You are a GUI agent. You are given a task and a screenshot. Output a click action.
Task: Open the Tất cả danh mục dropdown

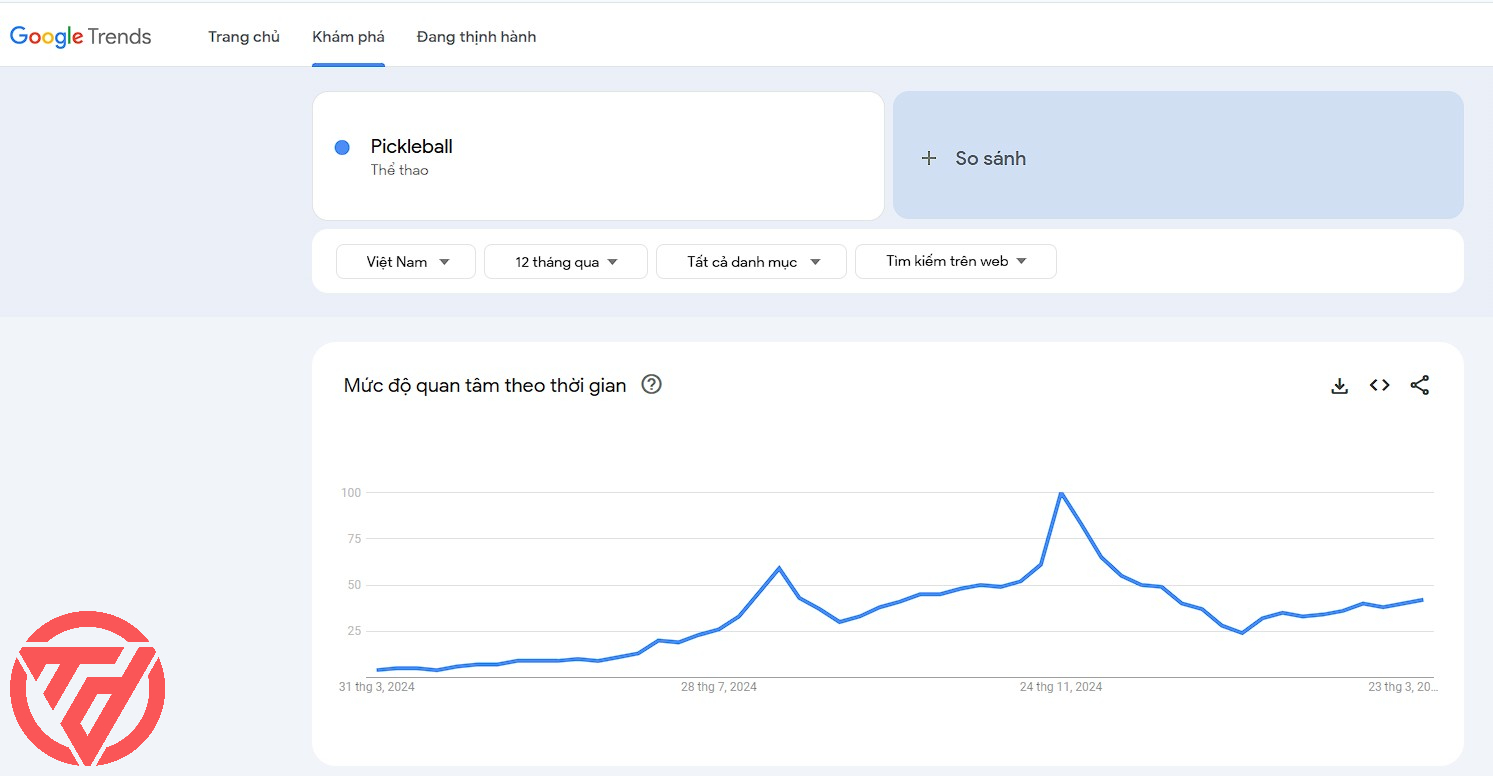pos(751,262)
